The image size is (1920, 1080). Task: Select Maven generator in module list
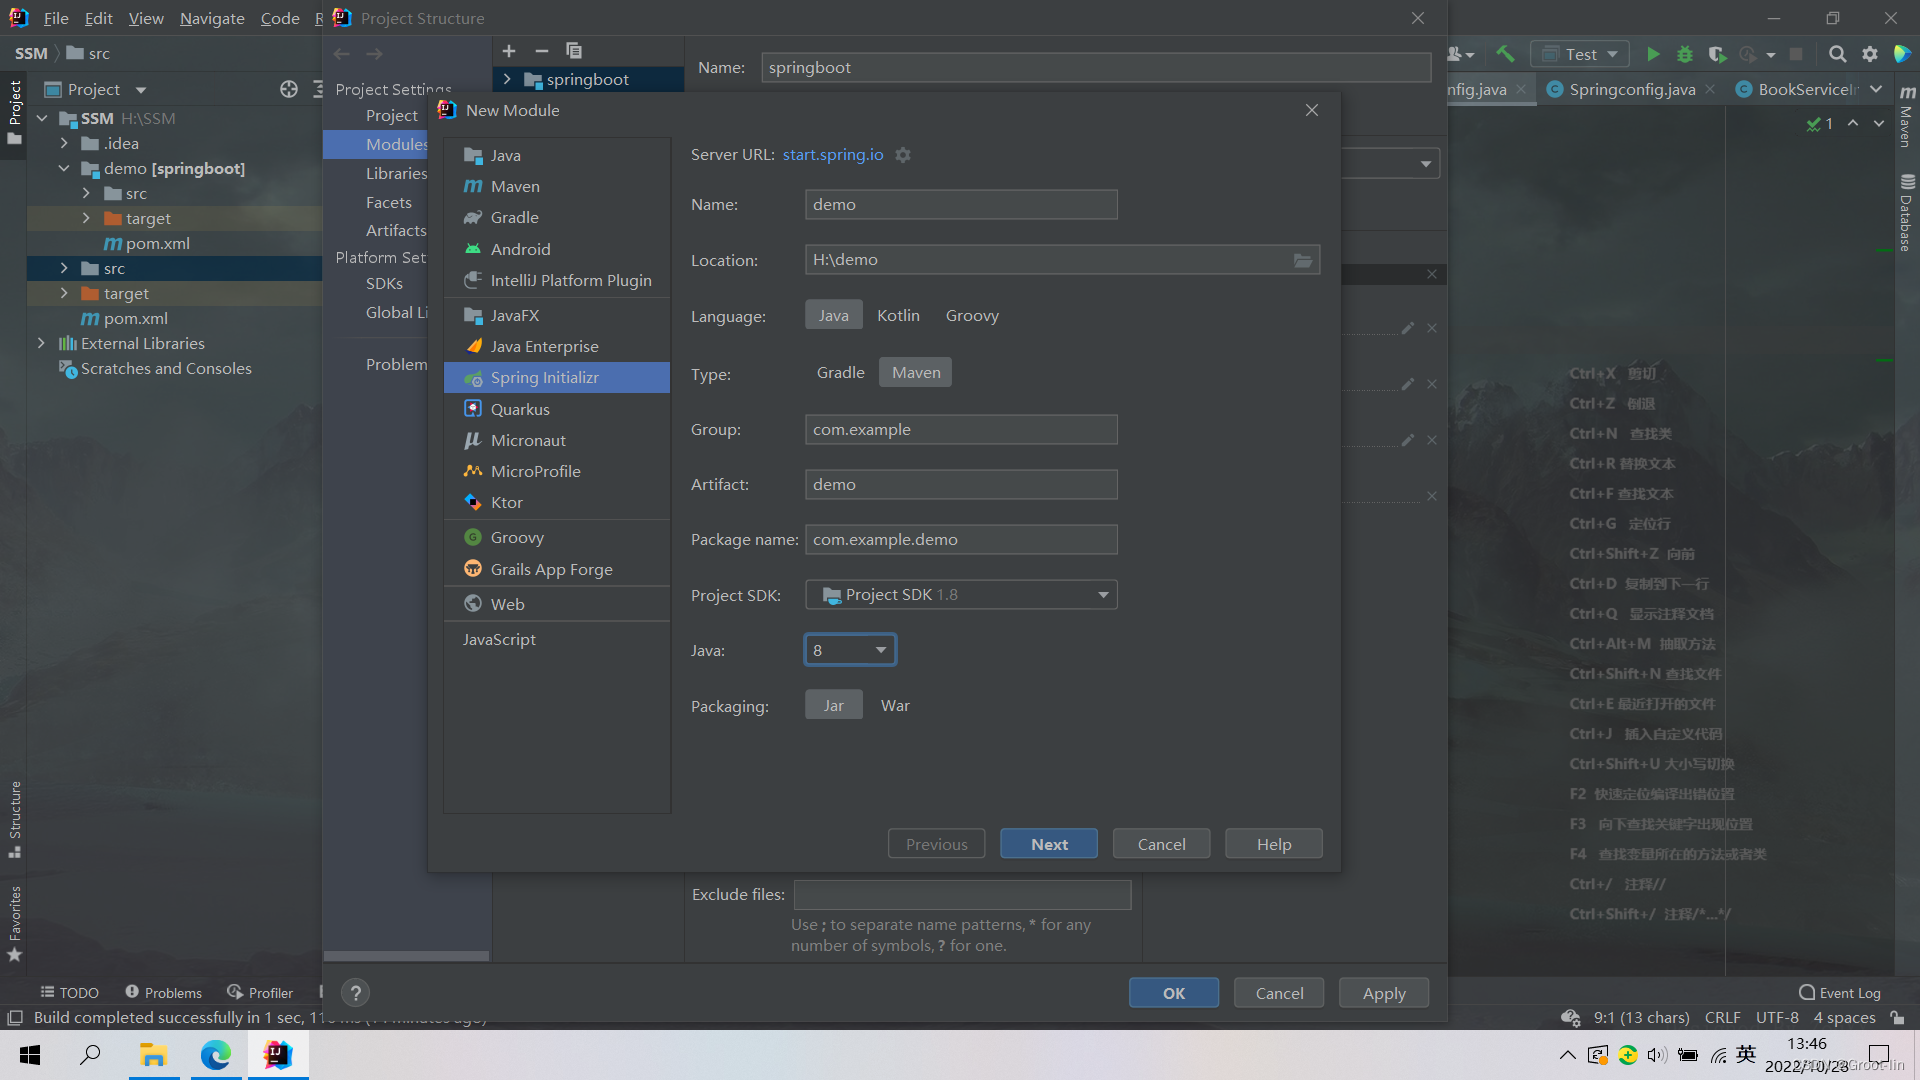pos(556,186)
